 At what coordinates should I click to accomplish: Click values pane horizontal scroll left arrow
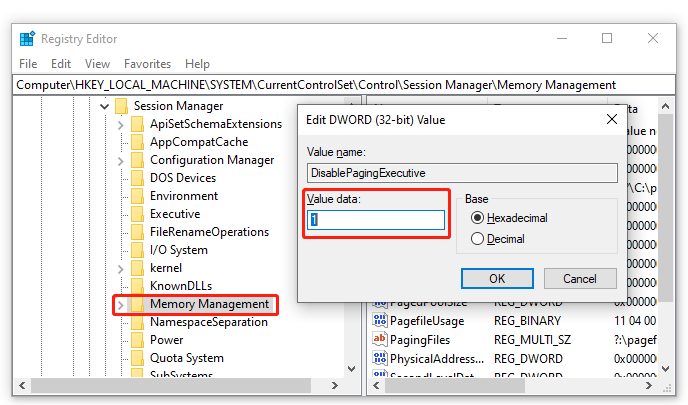coord(376,386)
